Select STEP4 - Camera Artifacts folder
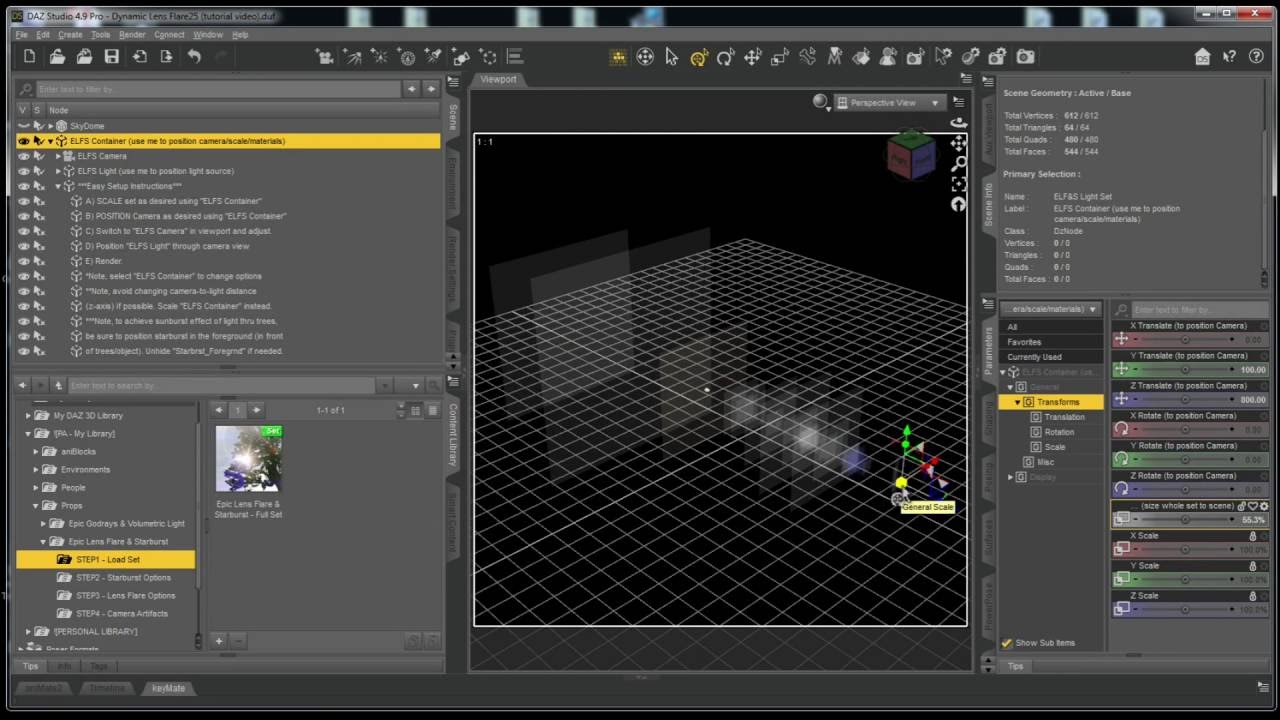The width and height of the screenshot is (1280, 720). (122, 614)
